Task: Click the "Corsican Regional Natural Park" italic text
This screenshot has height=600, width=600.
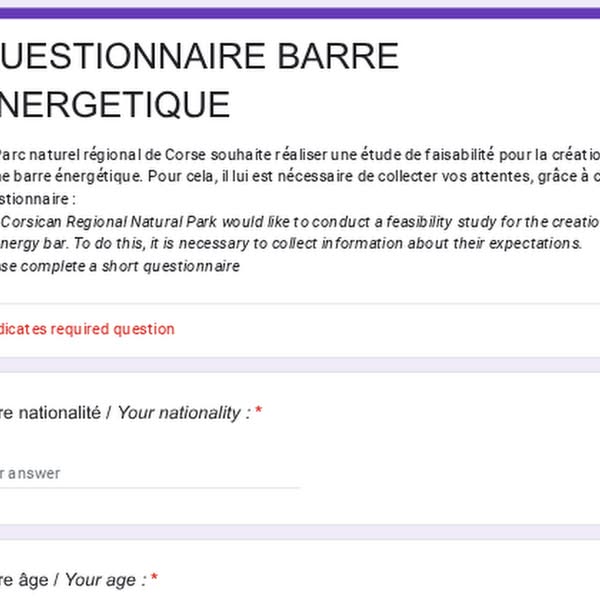Action: tap(110, 221)
